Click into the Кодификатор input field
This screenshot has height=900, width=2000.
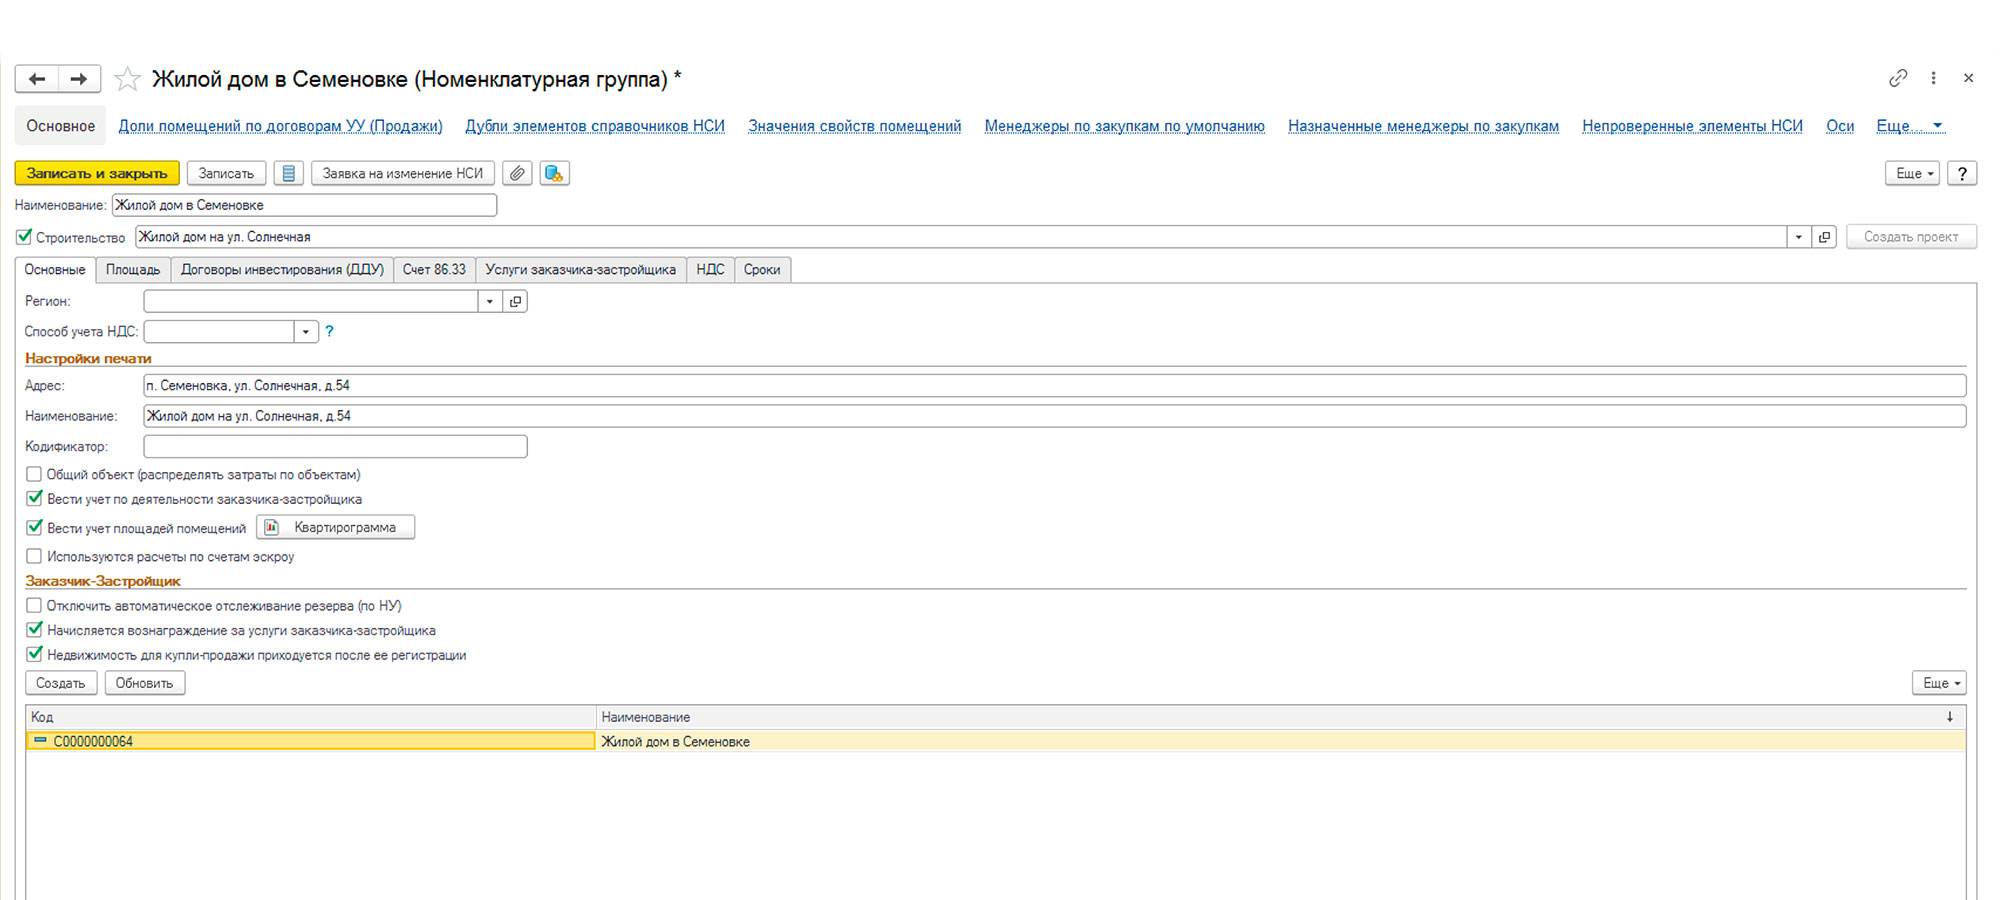click(x=335, y=446)
